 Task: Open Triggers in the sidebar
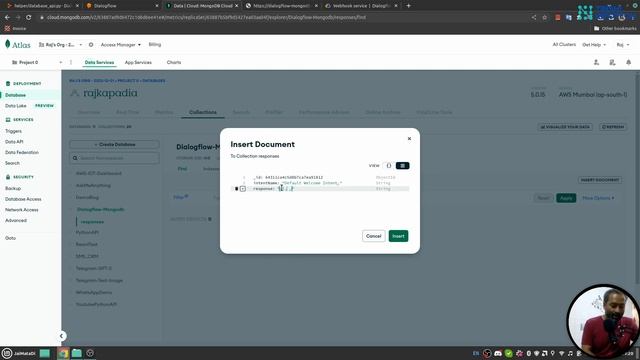pos(13,131)
